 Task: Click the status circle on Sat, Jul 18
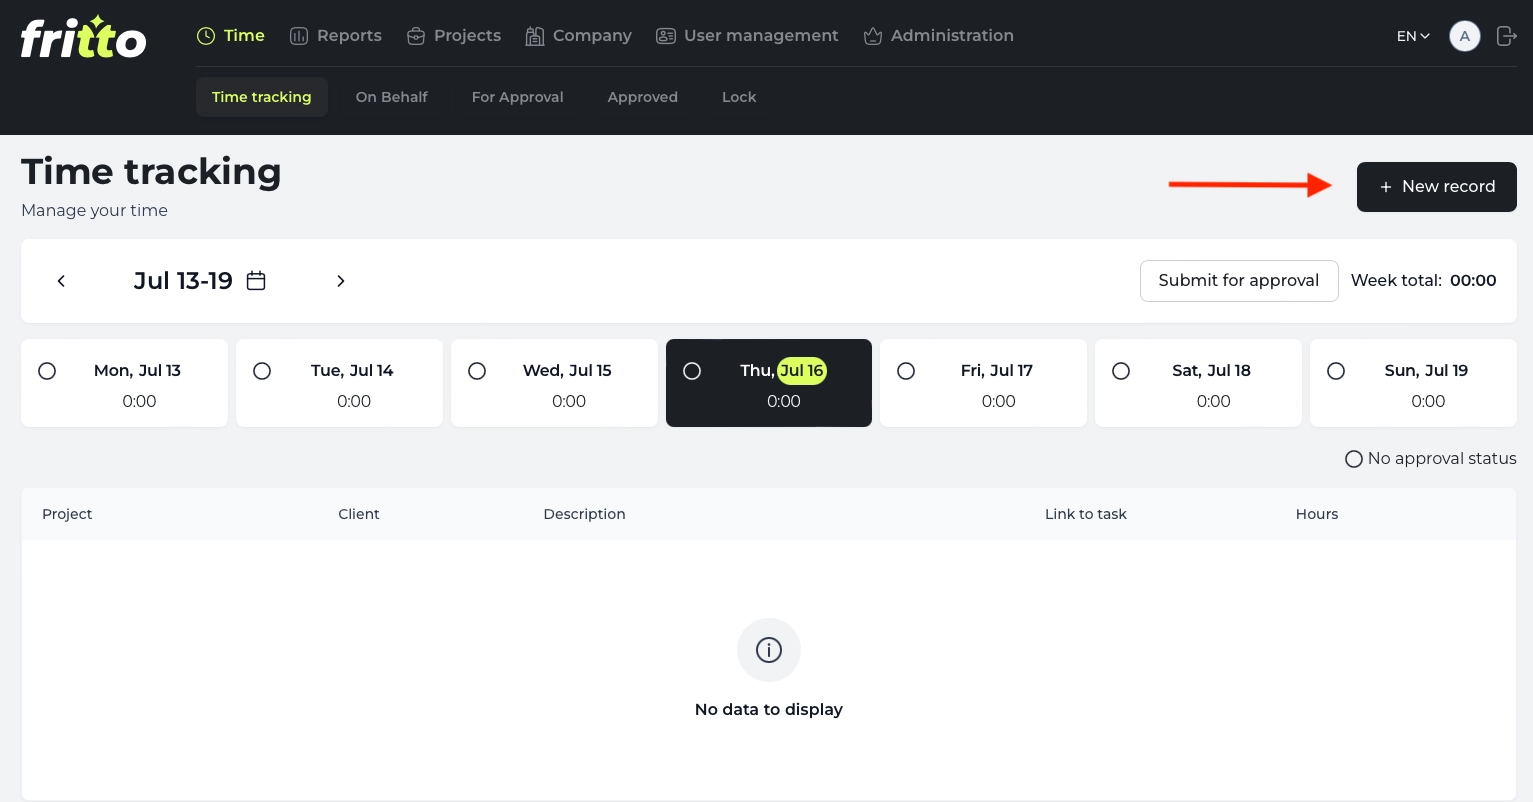(1121, 371)
